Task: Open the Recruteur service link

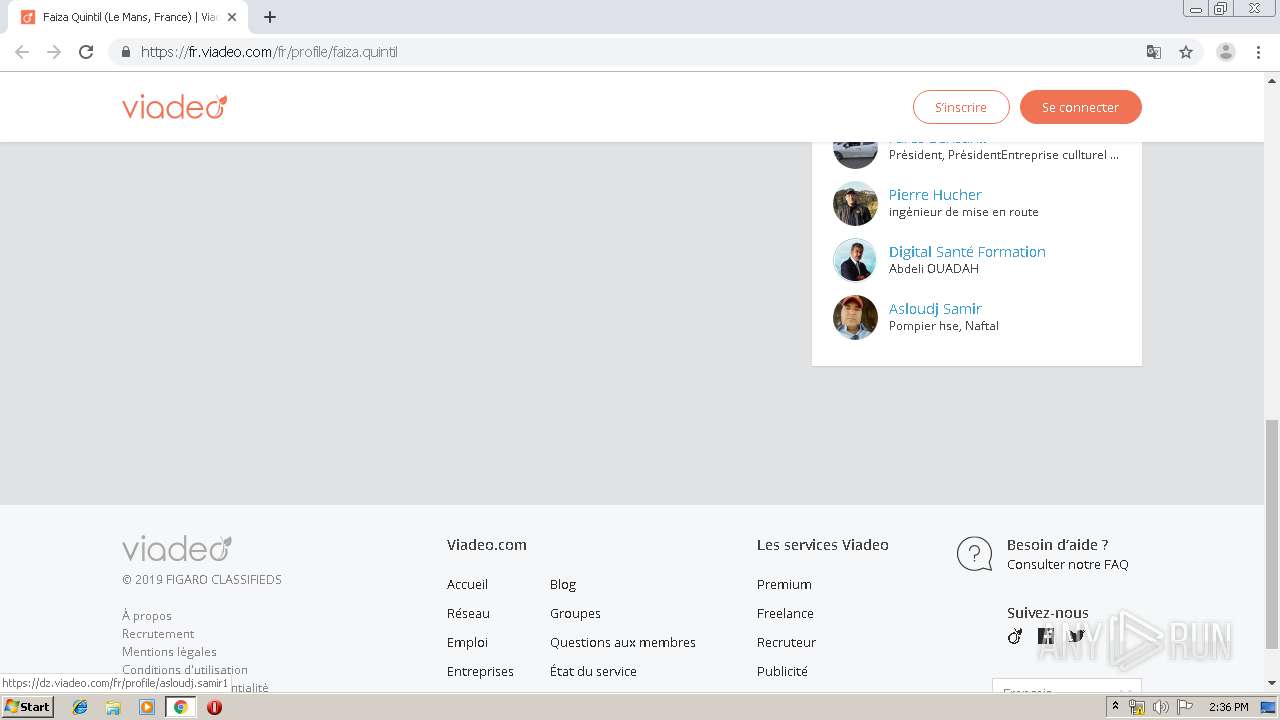Action: click(786, 642)
